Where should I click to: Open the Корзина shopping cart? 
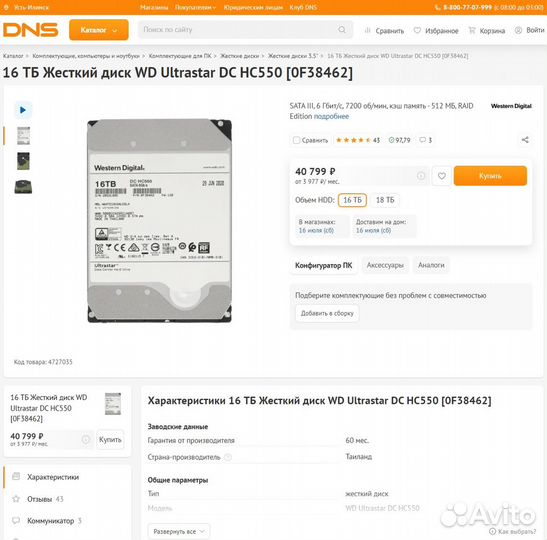tap(487, 31)
